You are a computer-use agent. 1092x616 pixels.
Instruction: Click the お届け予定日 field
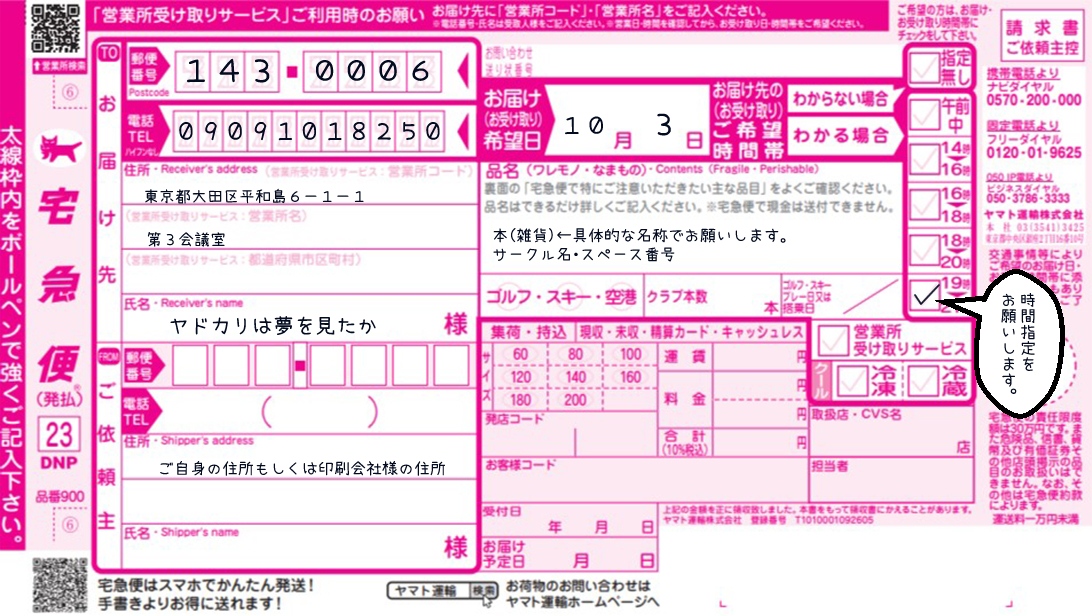coord(570,554)
